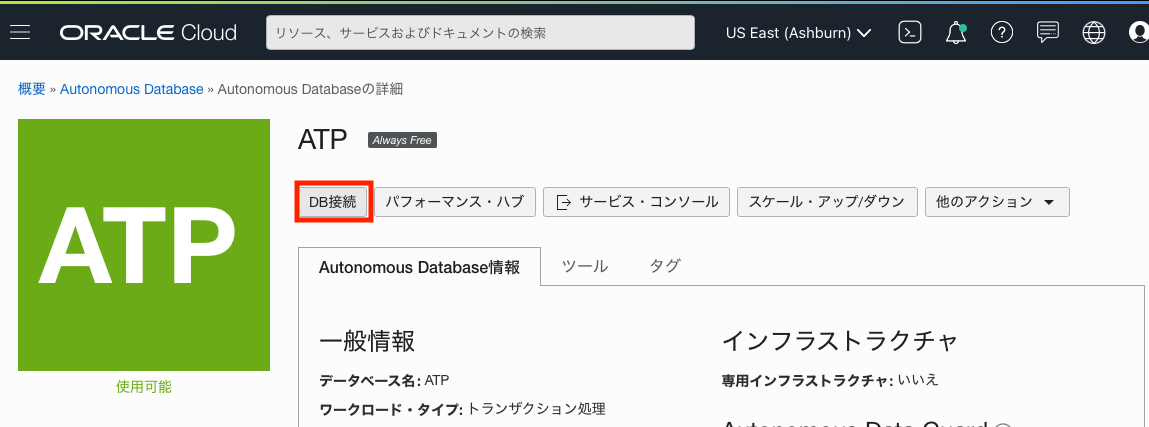Select the Autonomous Database情報 tab
The image size is (1149, 427).
point(419,267)
